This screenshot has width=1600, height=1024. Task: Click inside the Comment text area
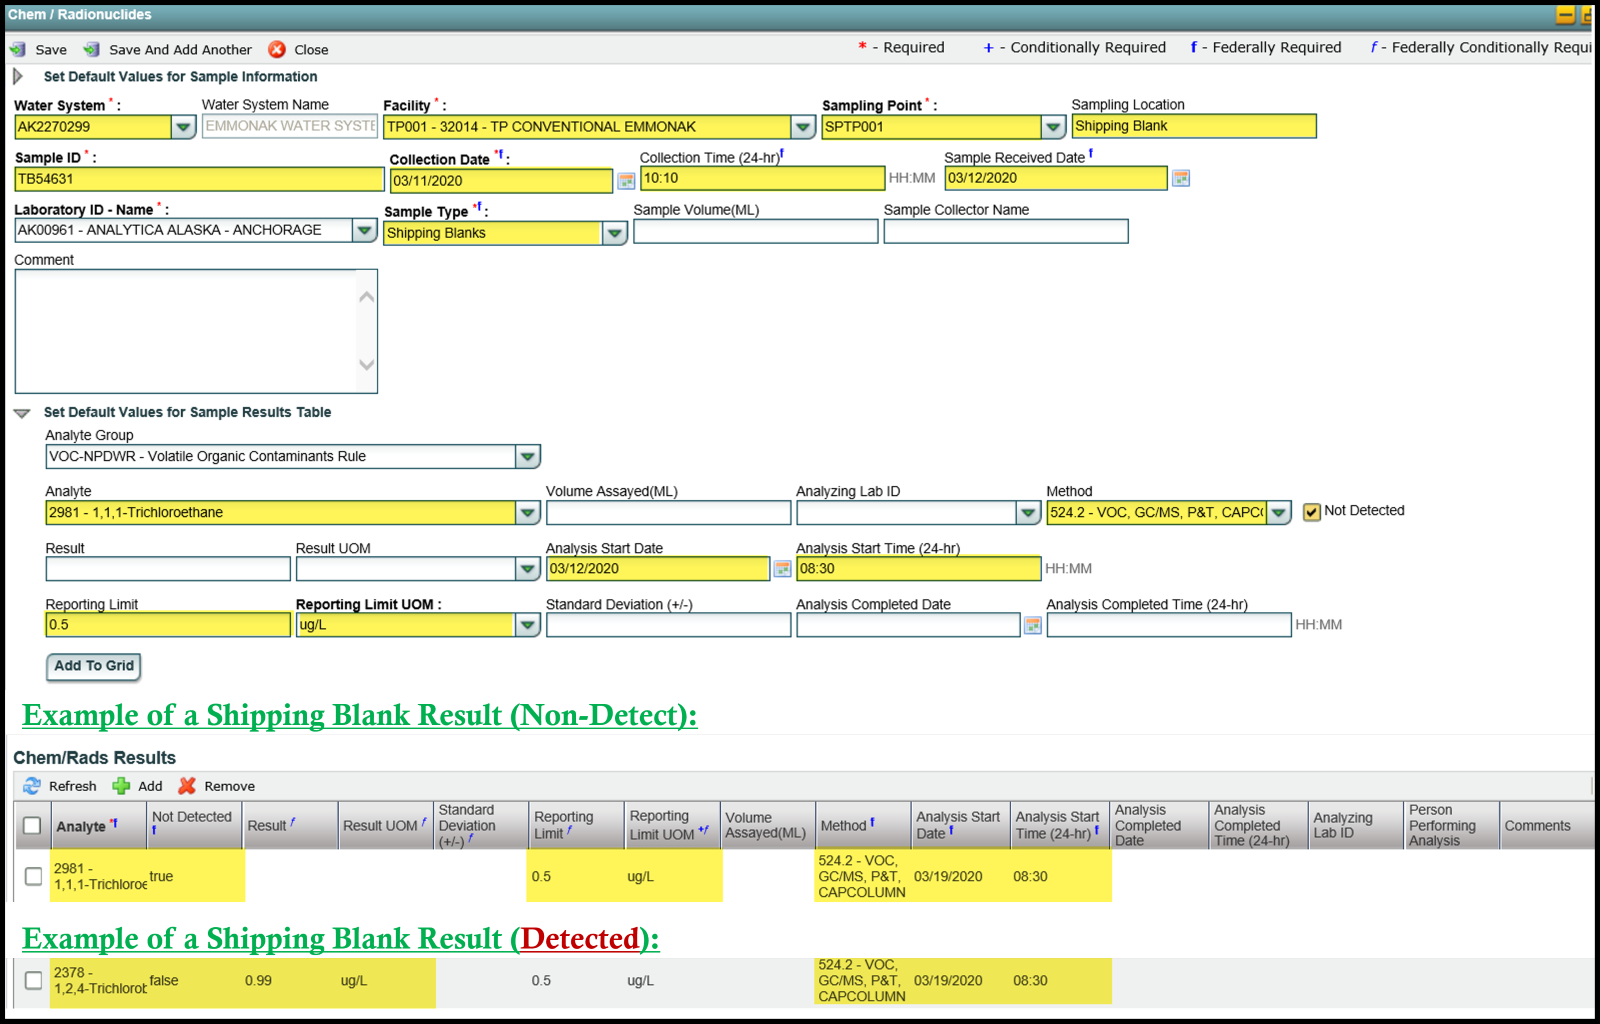pyautogui.click(x=185, y=331)
